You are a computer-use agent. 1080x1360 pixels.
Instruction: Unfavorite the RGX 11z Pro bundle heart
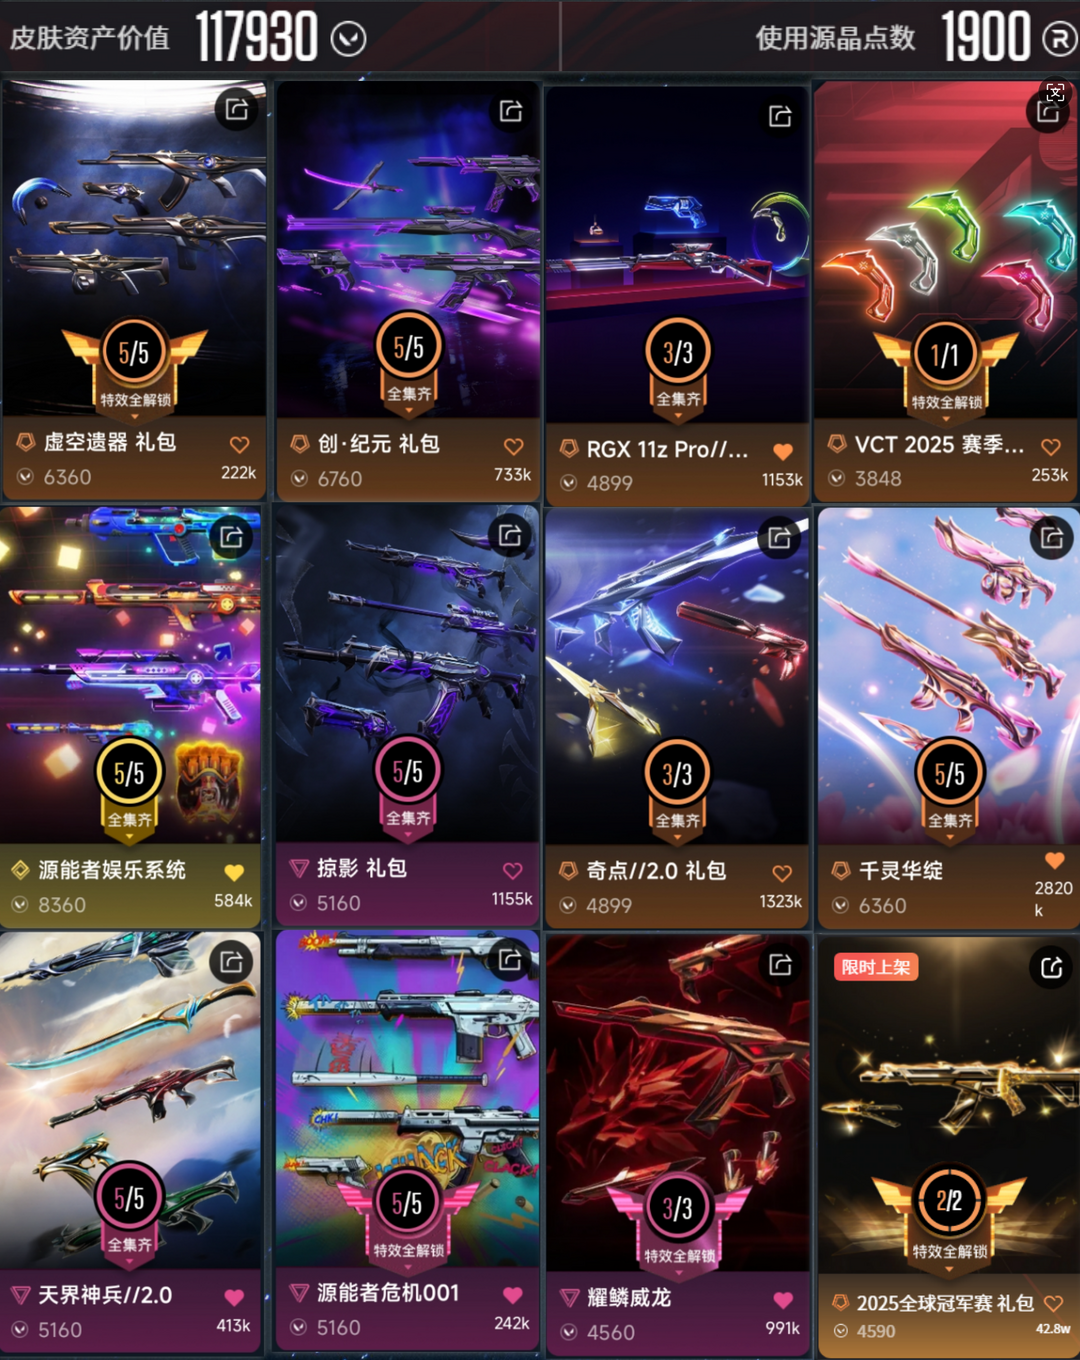pyautogui.click(x=783, y=450)
